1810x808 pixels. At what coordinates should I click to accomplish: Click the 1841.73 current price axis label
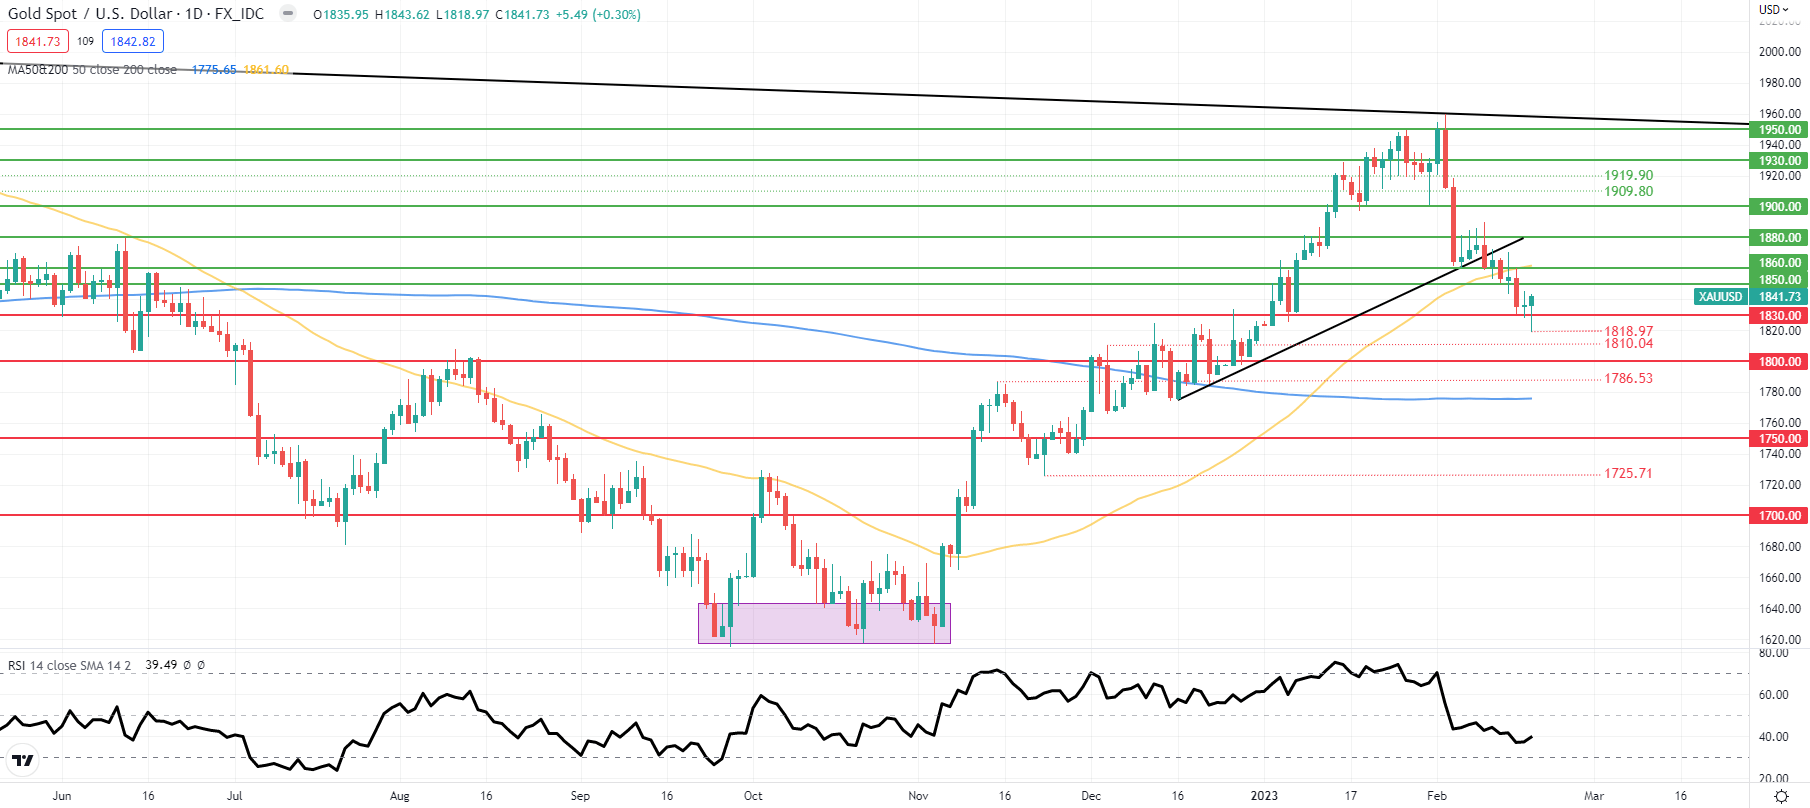1780,296
